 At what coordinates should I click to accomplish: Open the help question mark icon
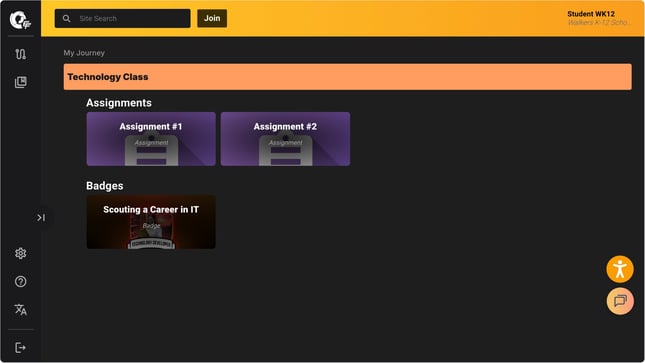(21, 282)
